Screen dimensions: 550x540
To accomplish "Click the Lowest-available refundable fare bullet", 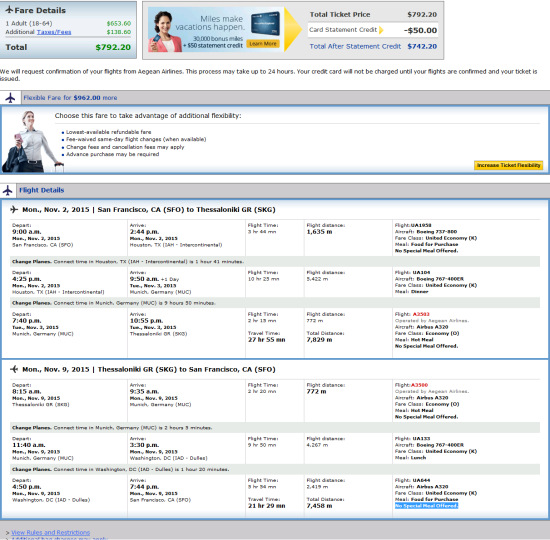I will point(108,132).
